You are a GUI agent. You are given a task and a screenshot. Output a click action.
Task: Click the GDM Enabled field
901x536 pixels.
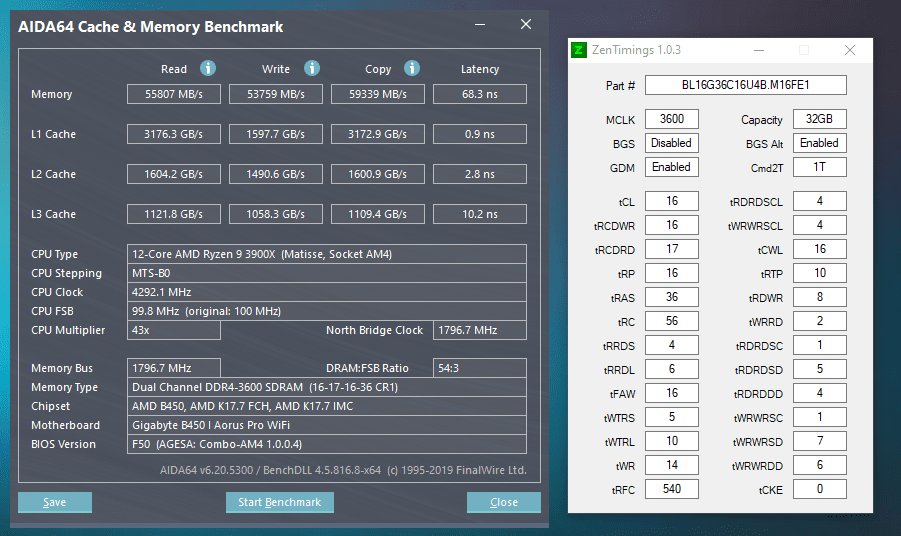click(672, 167)
